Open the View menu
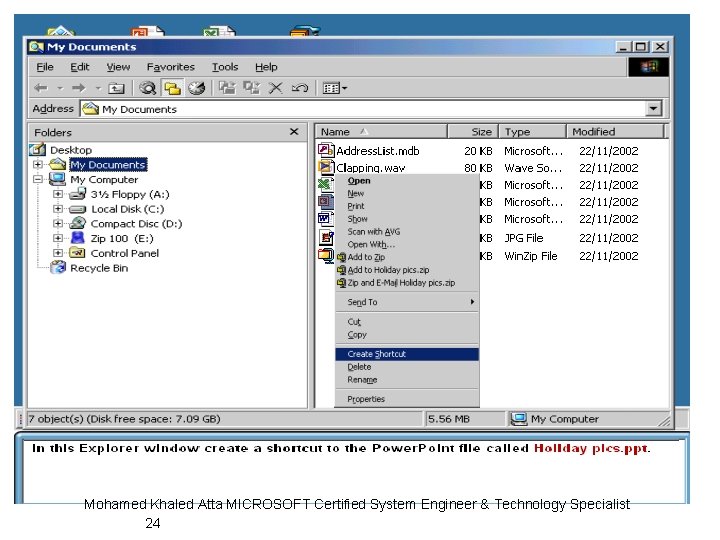The height and width of the screenshot is (540, 720). tap(118, 67)
